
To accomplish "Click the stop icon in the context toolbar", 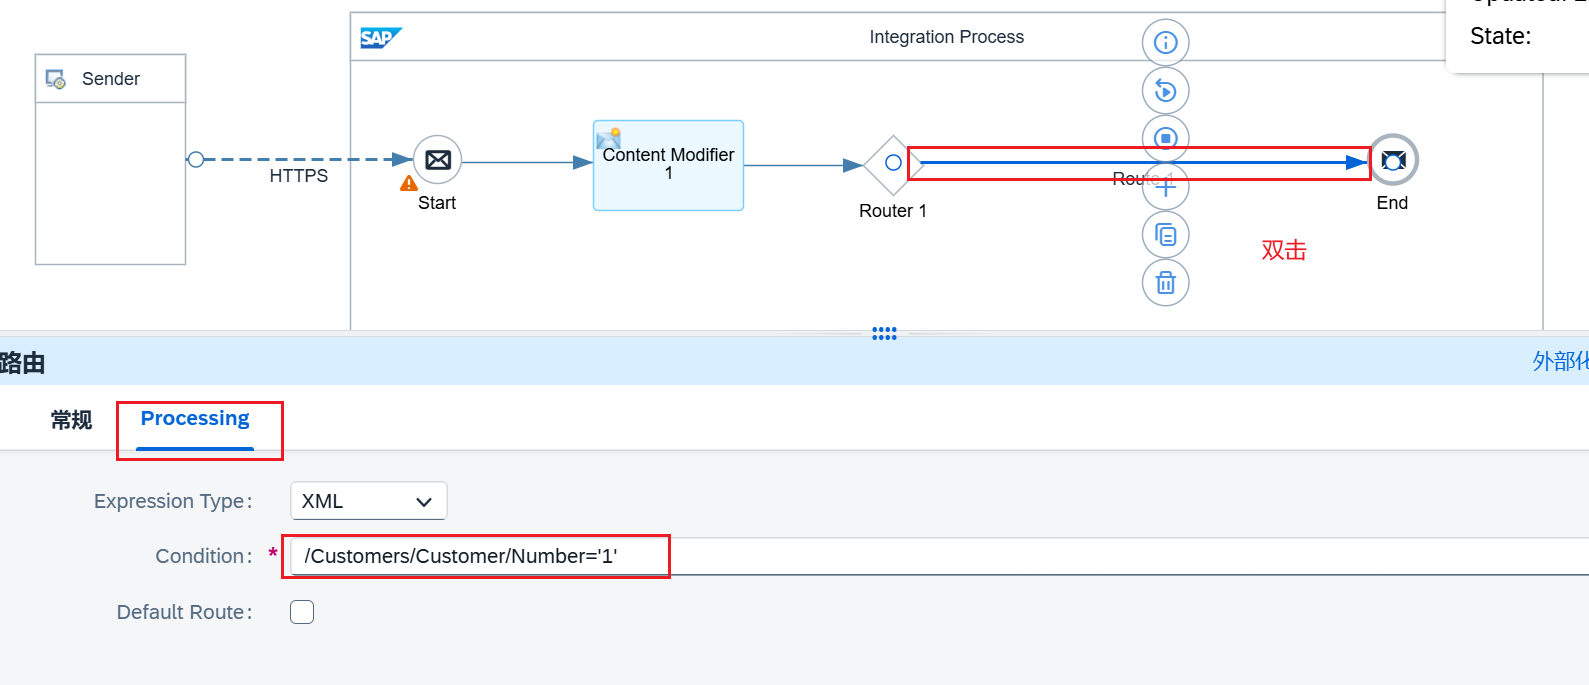I will [1165, 138].
